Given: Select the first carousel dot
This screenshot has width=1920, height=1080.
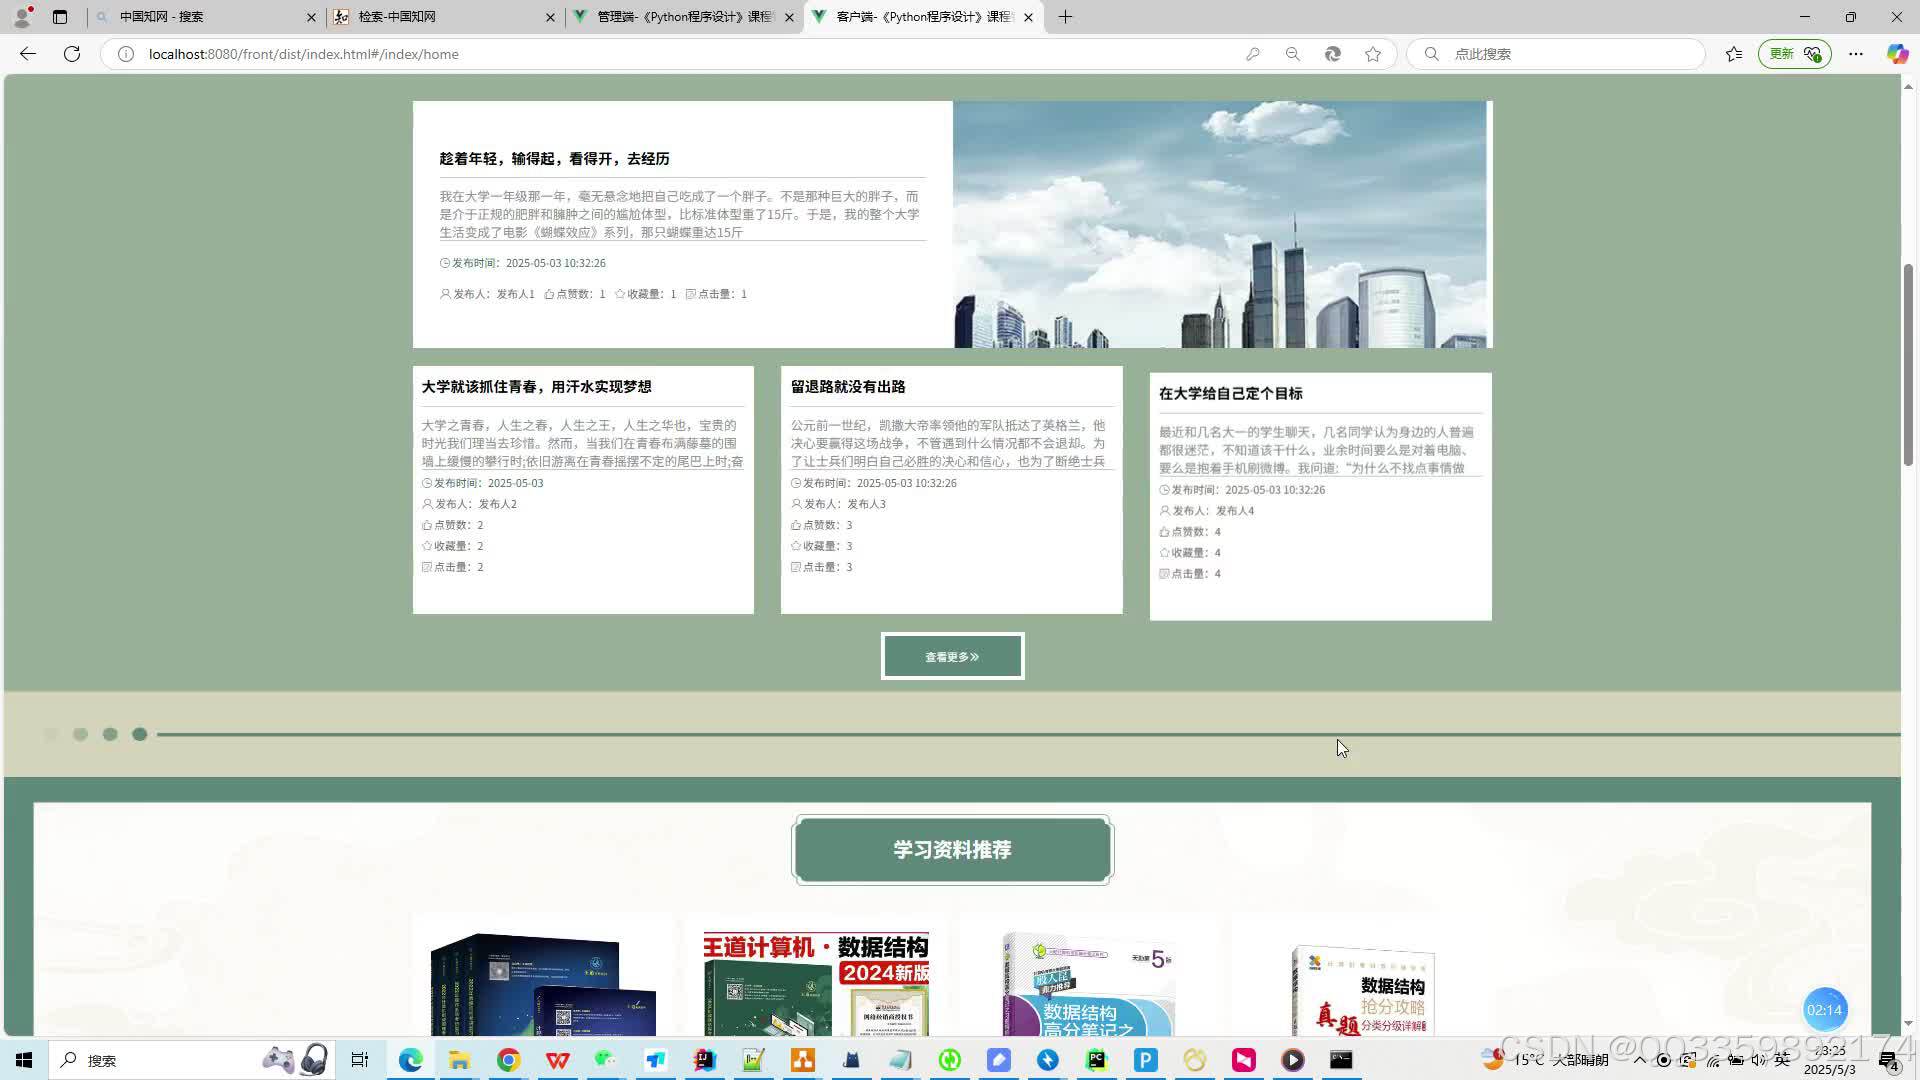Looking at the screenshot, I should pyautogui.click(x=51, y=734).
